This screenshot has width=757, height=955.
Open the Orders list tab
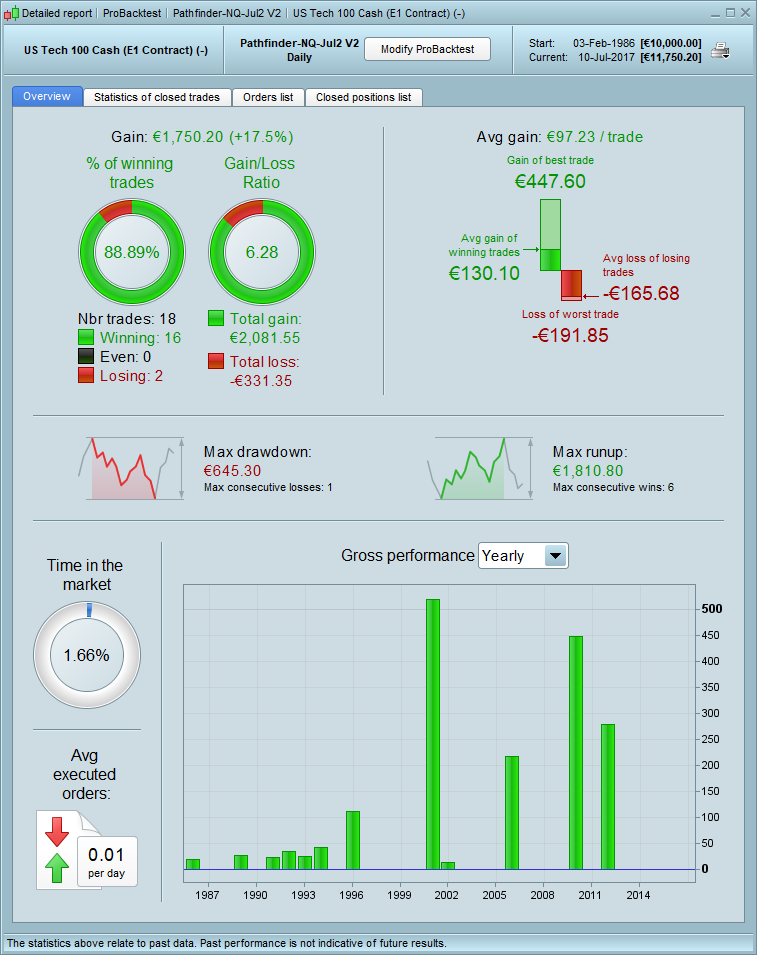[x=268, y=97]
